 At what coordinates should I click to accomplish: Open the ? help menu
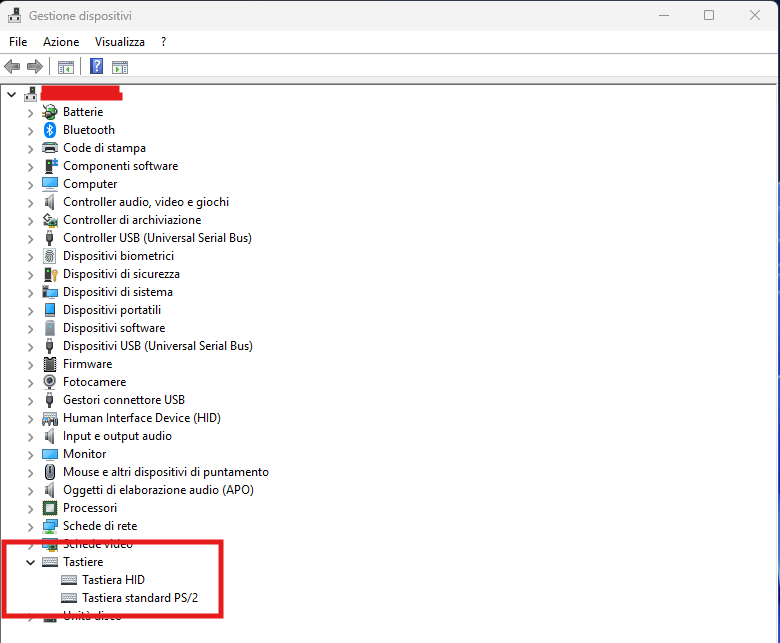tap(163, 42)
